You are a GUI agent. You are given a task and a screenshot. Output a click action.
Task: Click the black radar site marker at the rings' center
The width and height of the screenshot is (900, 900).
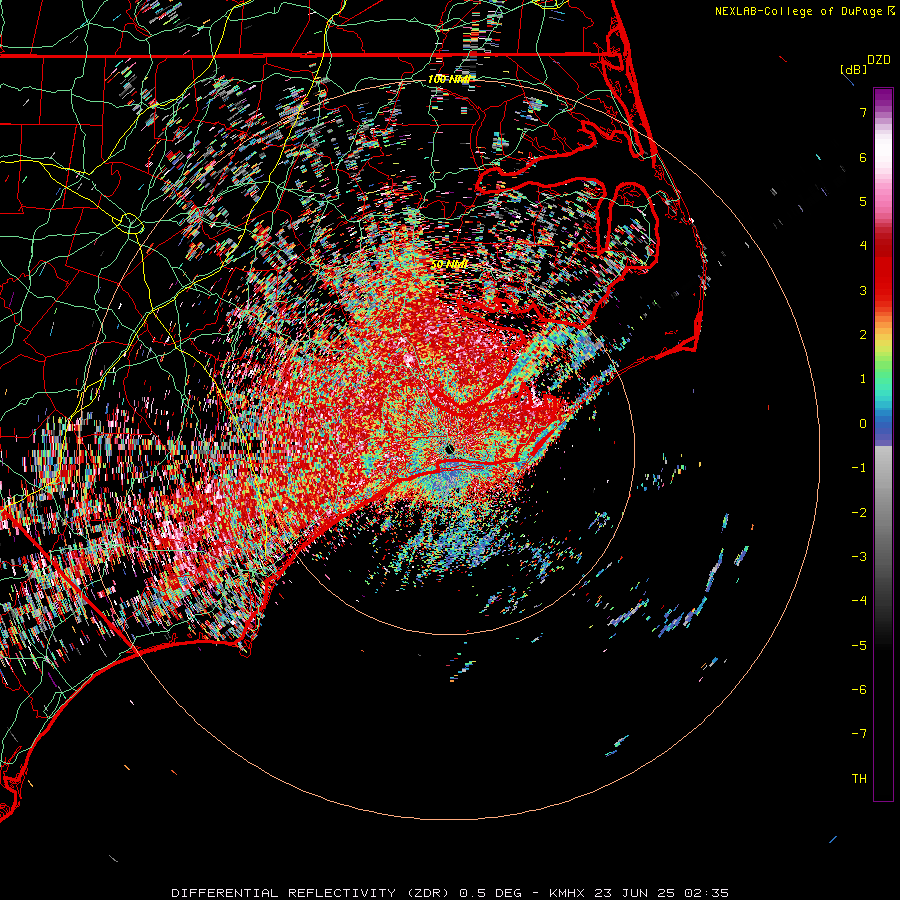tap(450, 449)
